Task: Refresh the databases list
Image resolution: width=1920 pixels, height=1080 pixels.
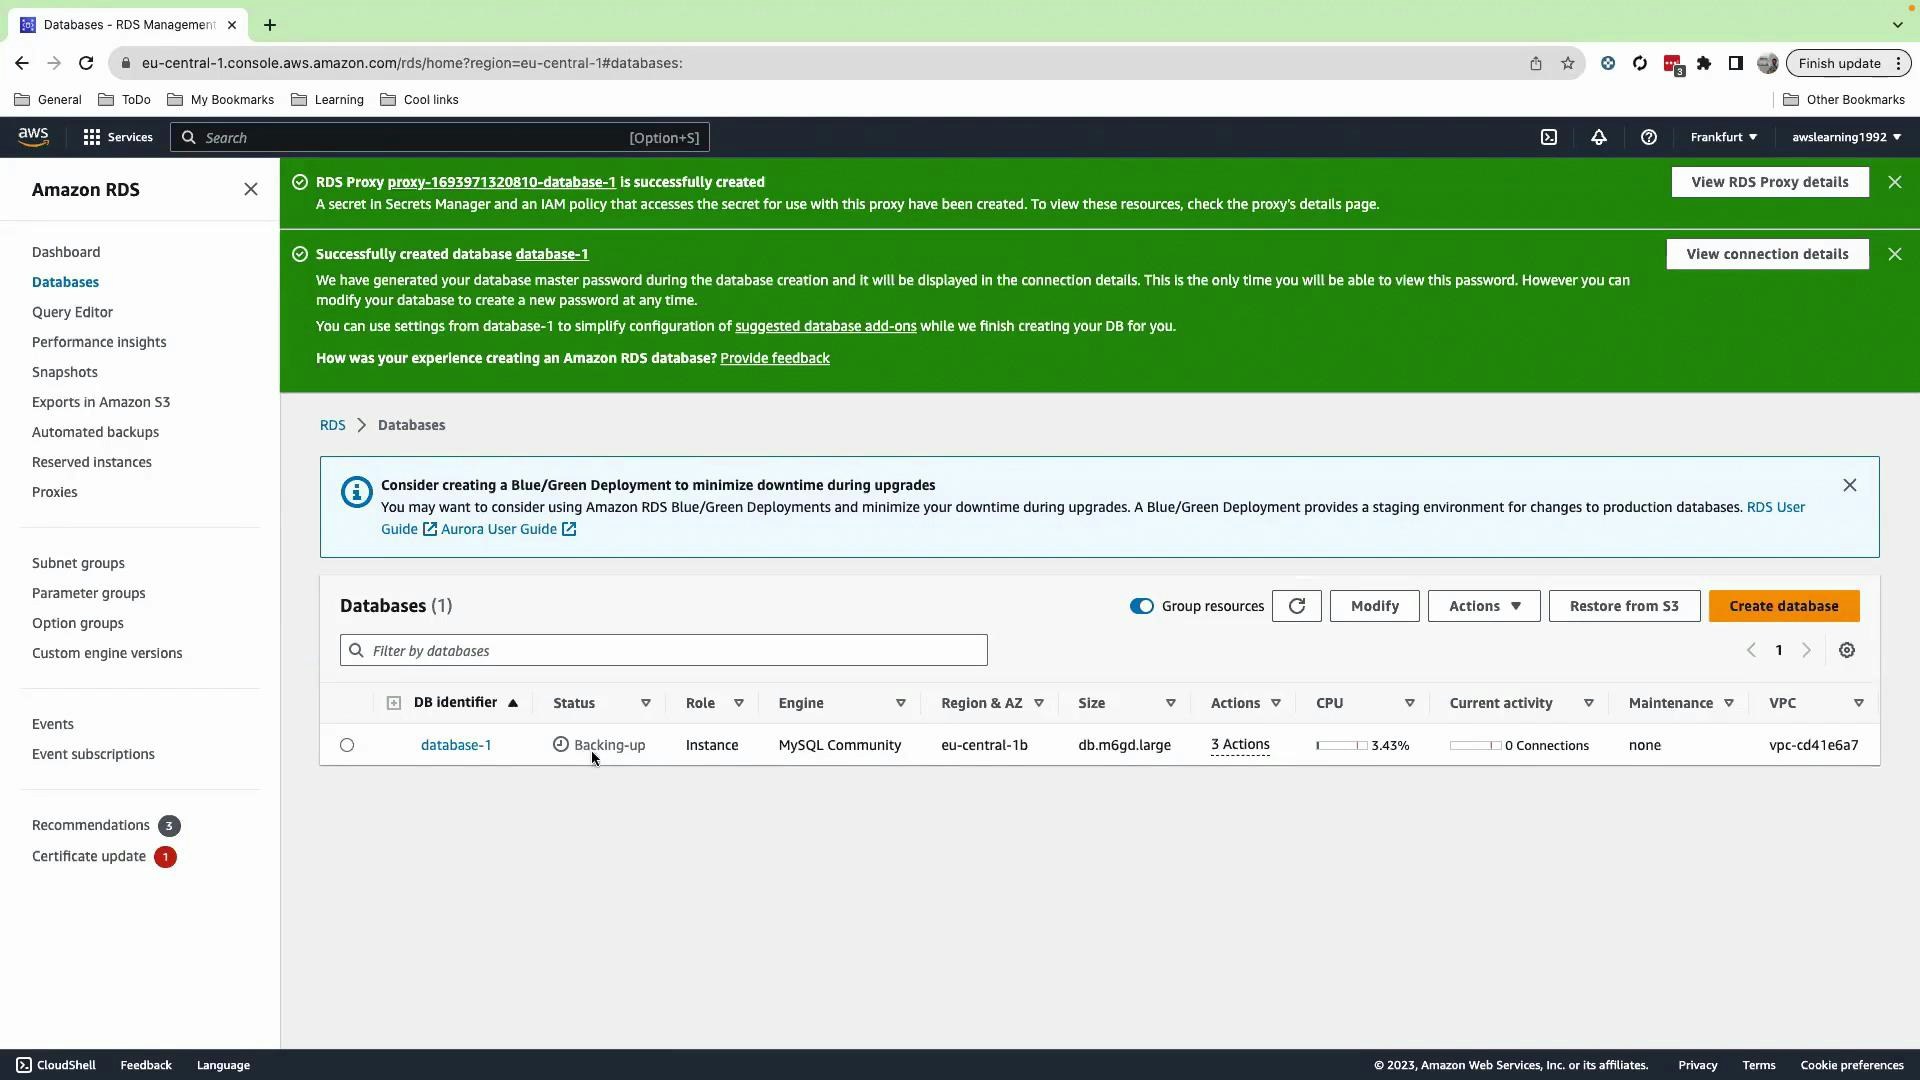Action: pyautogui.click(x=1297, y=606)
